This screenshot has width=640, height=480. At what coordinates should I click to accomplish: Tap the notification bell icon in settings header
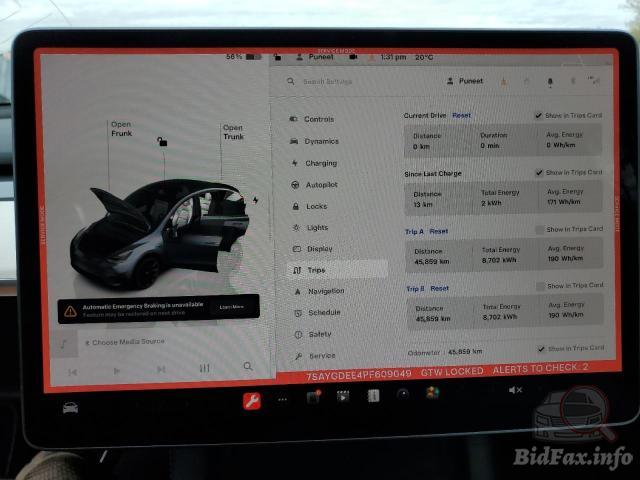549,82
